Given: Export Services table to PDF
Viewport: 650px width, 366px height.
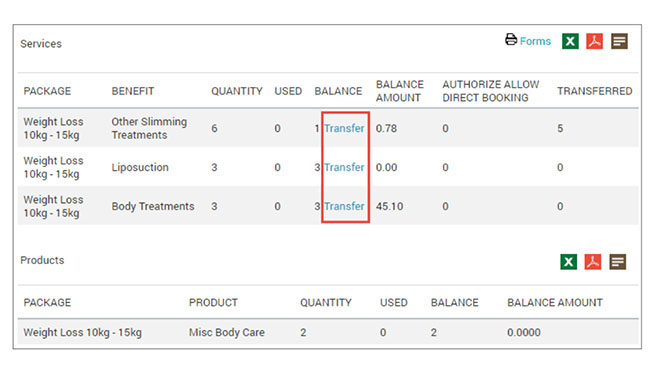Looking at the screenshot, I should point(594,41).
